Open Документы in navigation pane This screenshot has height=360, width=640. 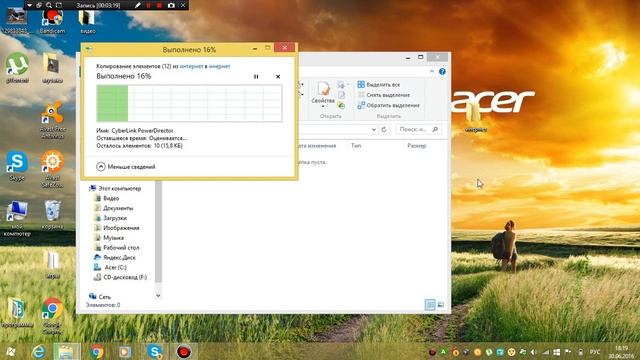point(113,208)
